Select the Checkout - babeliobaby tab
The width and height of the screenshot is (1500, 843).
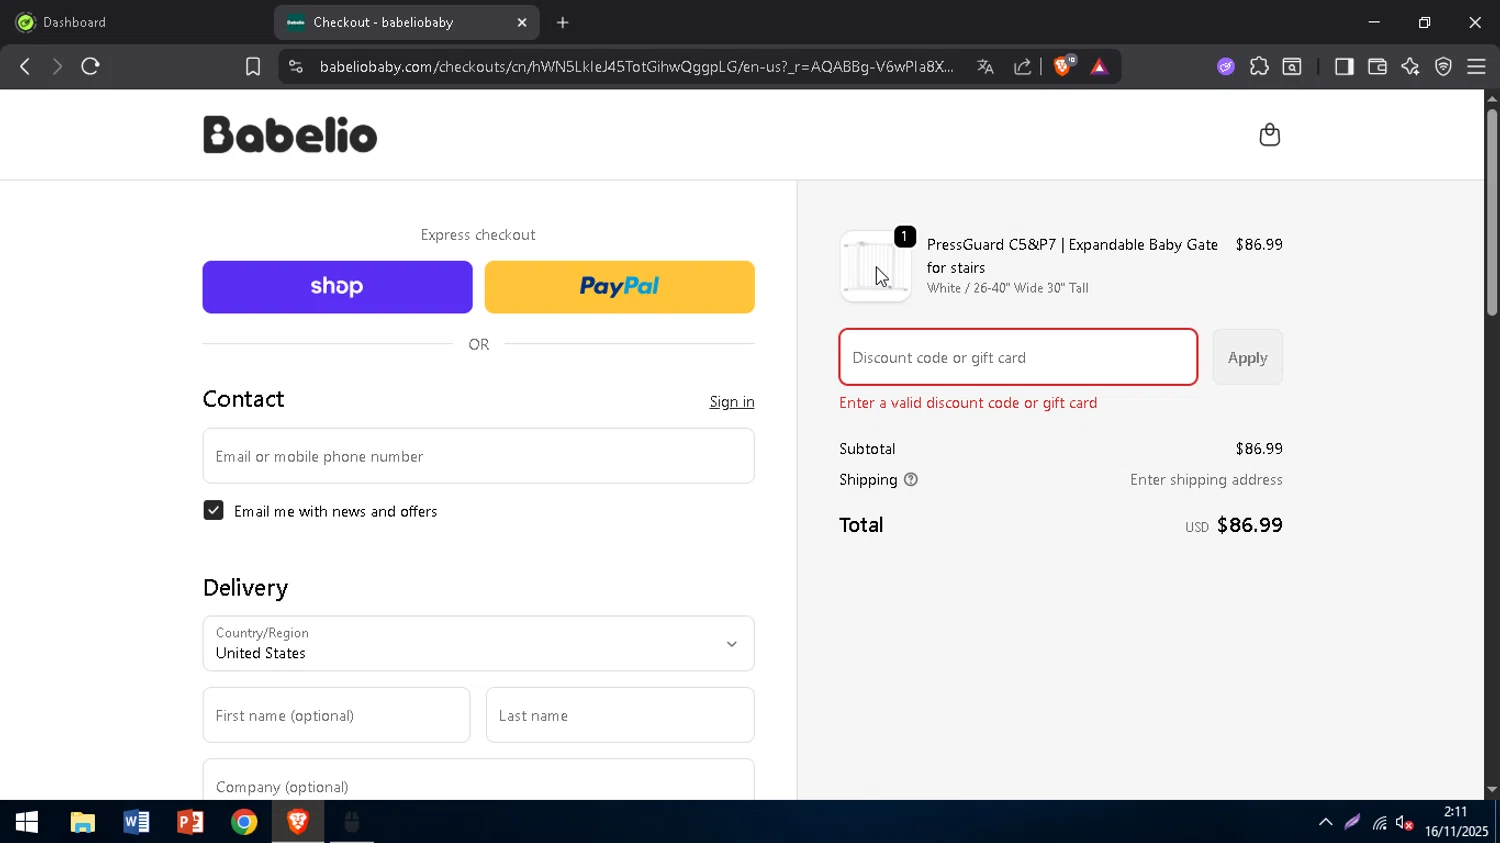click(406, 22)
